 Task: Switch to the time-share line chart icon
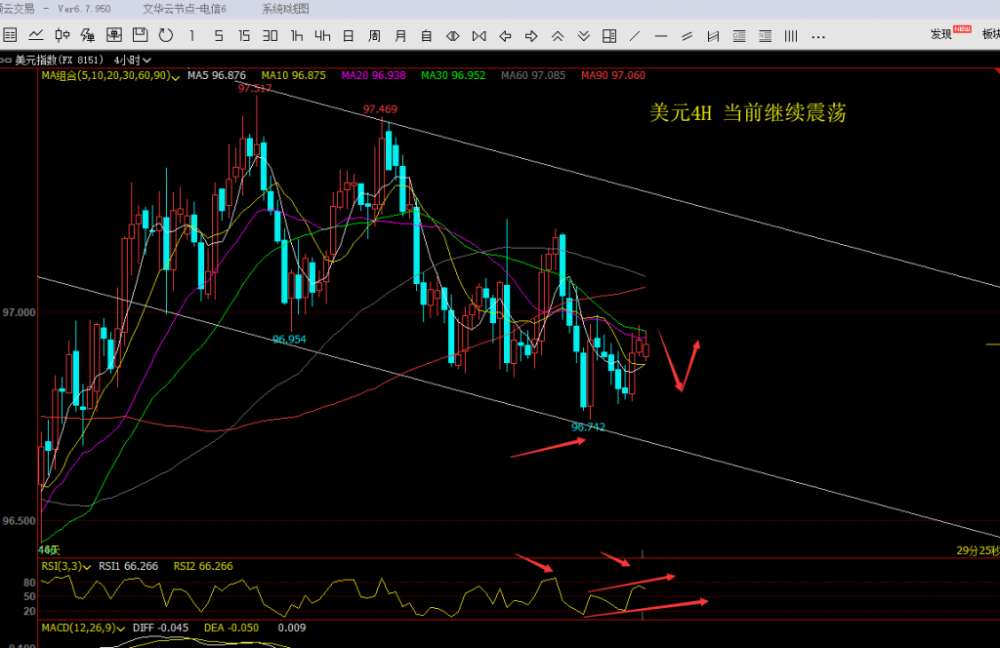point(36,36)
